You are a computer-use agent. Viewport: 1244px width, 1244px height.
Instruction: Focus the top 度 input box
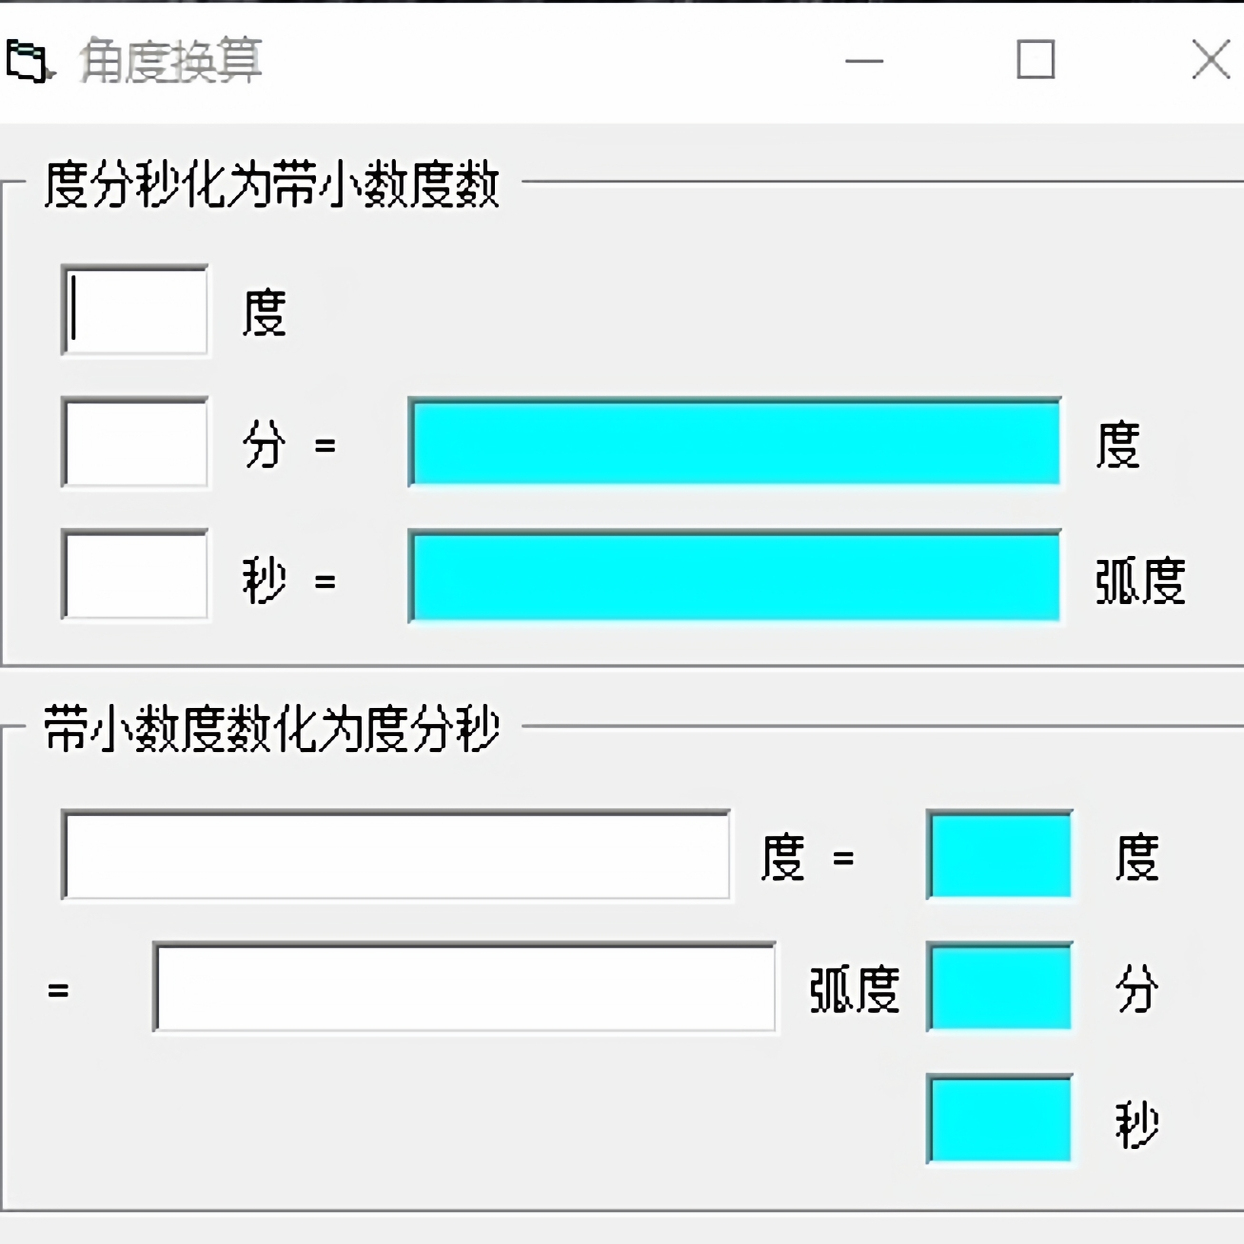pyautogui.click(x=135, y=311)
